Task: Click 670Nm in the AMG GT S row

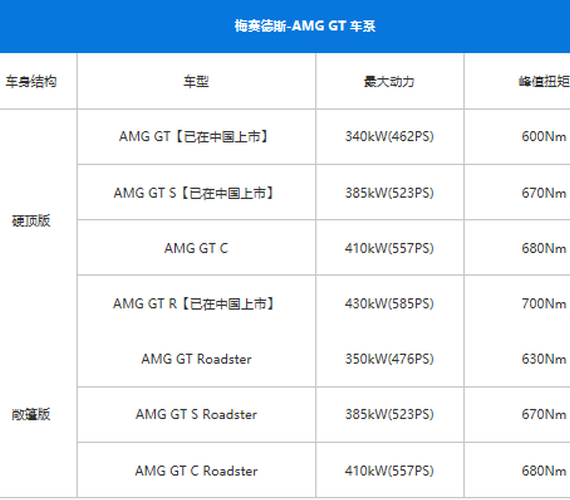Action: pyautogui.click(x=544, y=193)
